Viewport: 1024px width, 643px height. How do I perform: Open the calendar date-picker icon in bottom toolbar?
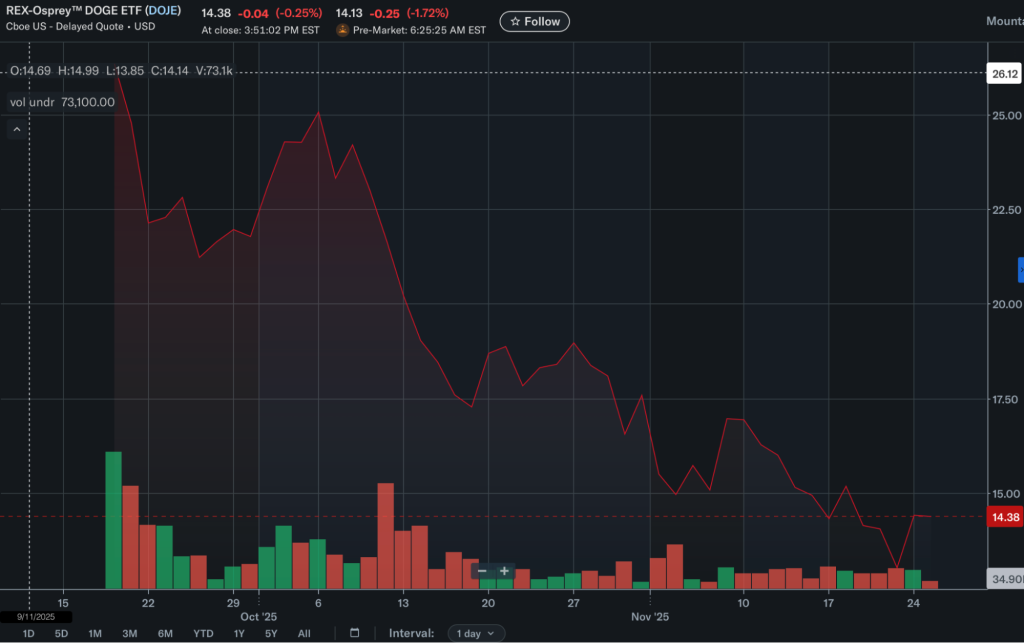click(355, 632)
